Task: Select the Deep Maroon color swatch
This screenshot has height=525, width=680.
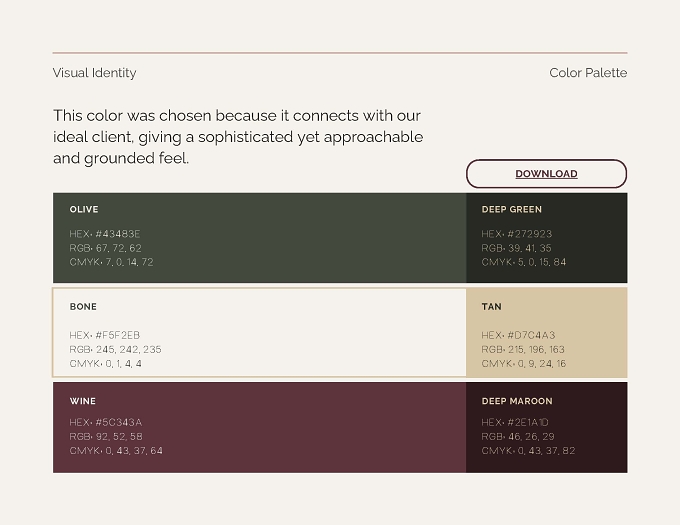Action: 546,427
